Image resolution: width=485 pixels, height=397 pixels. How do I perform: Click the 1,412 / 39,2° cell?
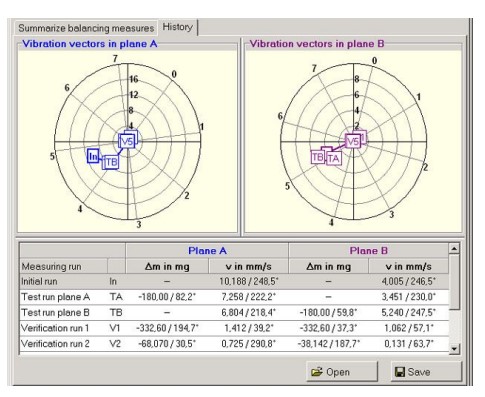[249, 328]
